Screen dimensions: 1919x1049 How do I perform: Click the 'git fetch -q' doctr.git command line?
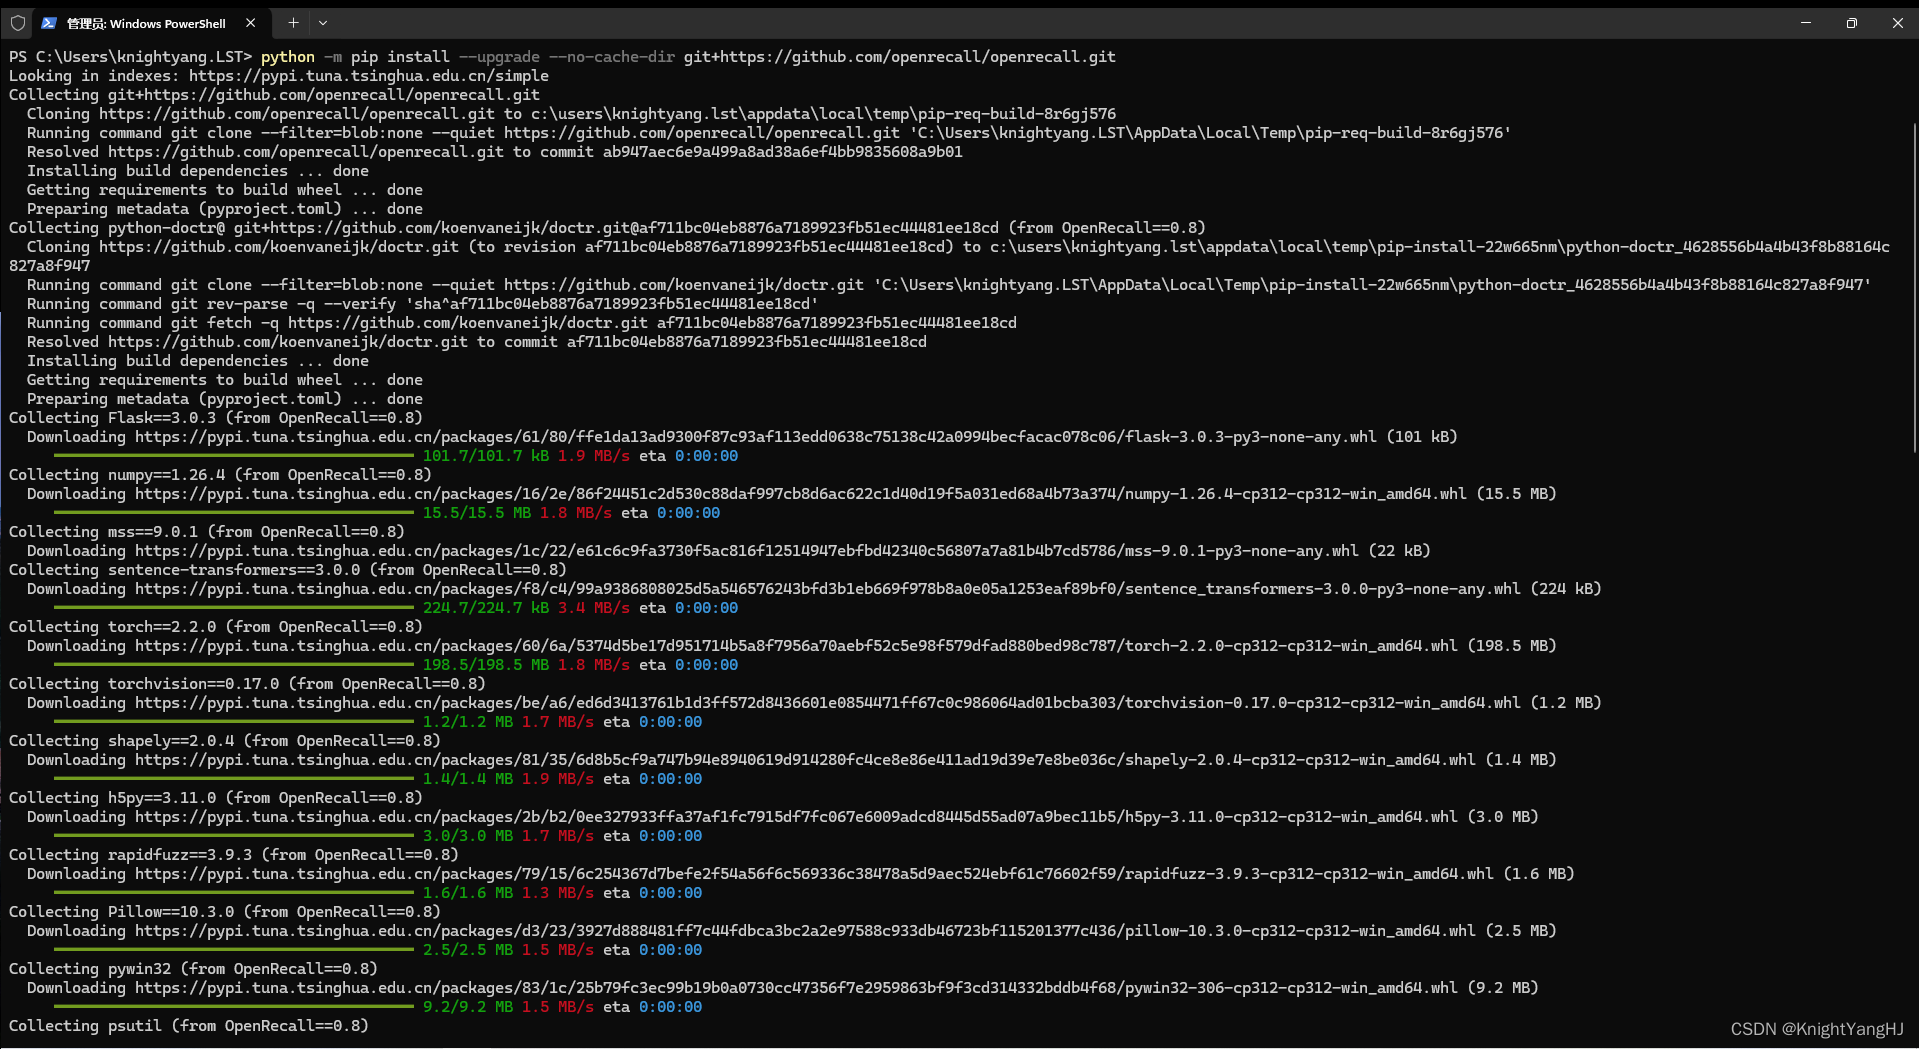(522, 323)
